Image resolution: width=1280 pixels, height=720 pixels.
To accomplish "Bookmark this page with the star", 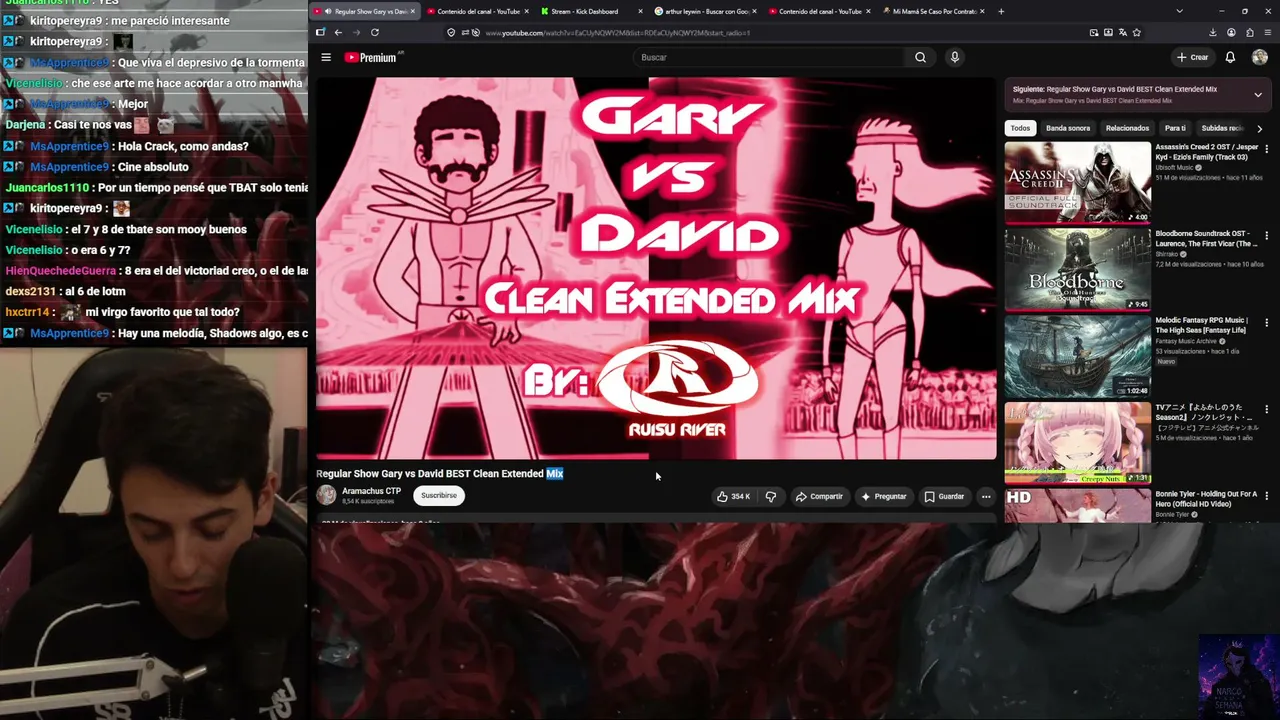I will (1136, 32).
